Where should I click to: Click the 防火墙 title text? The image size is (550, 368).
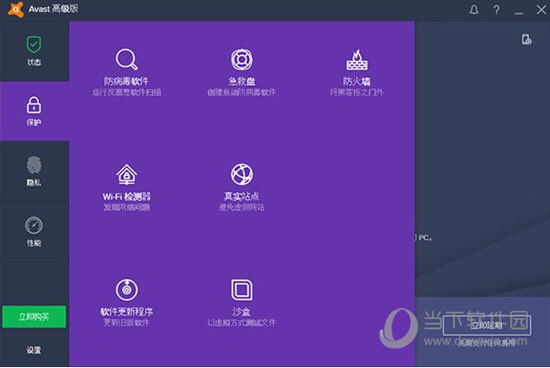click(x=357, y=81)
